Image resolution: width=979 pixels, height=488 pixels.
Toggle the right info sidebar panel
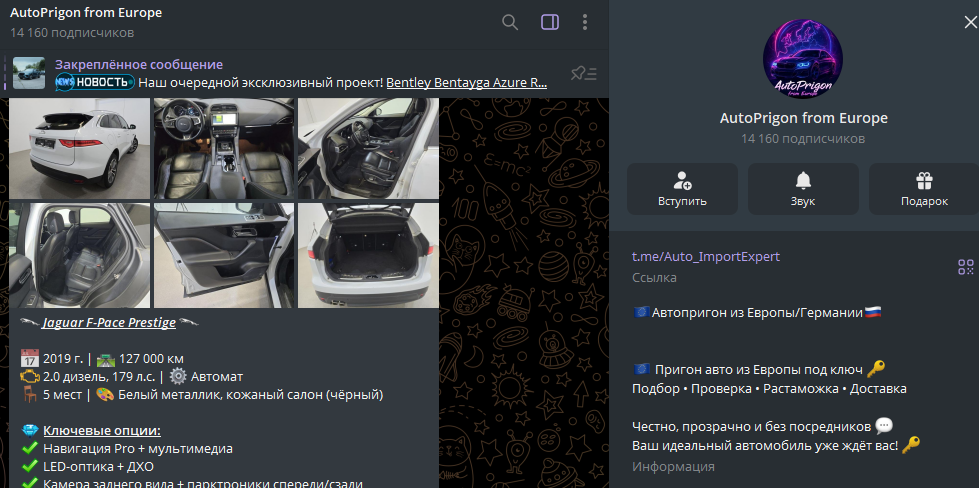click(x=550, y=22)
